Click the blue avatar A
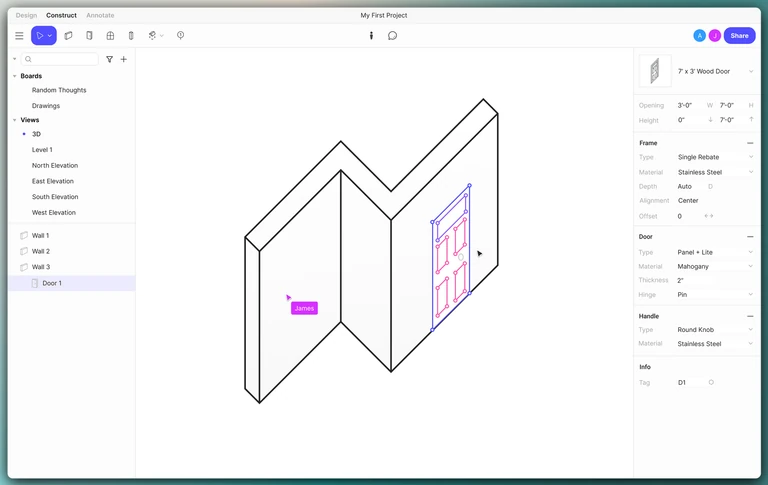The image size is (768, 485). click(699, 36)
